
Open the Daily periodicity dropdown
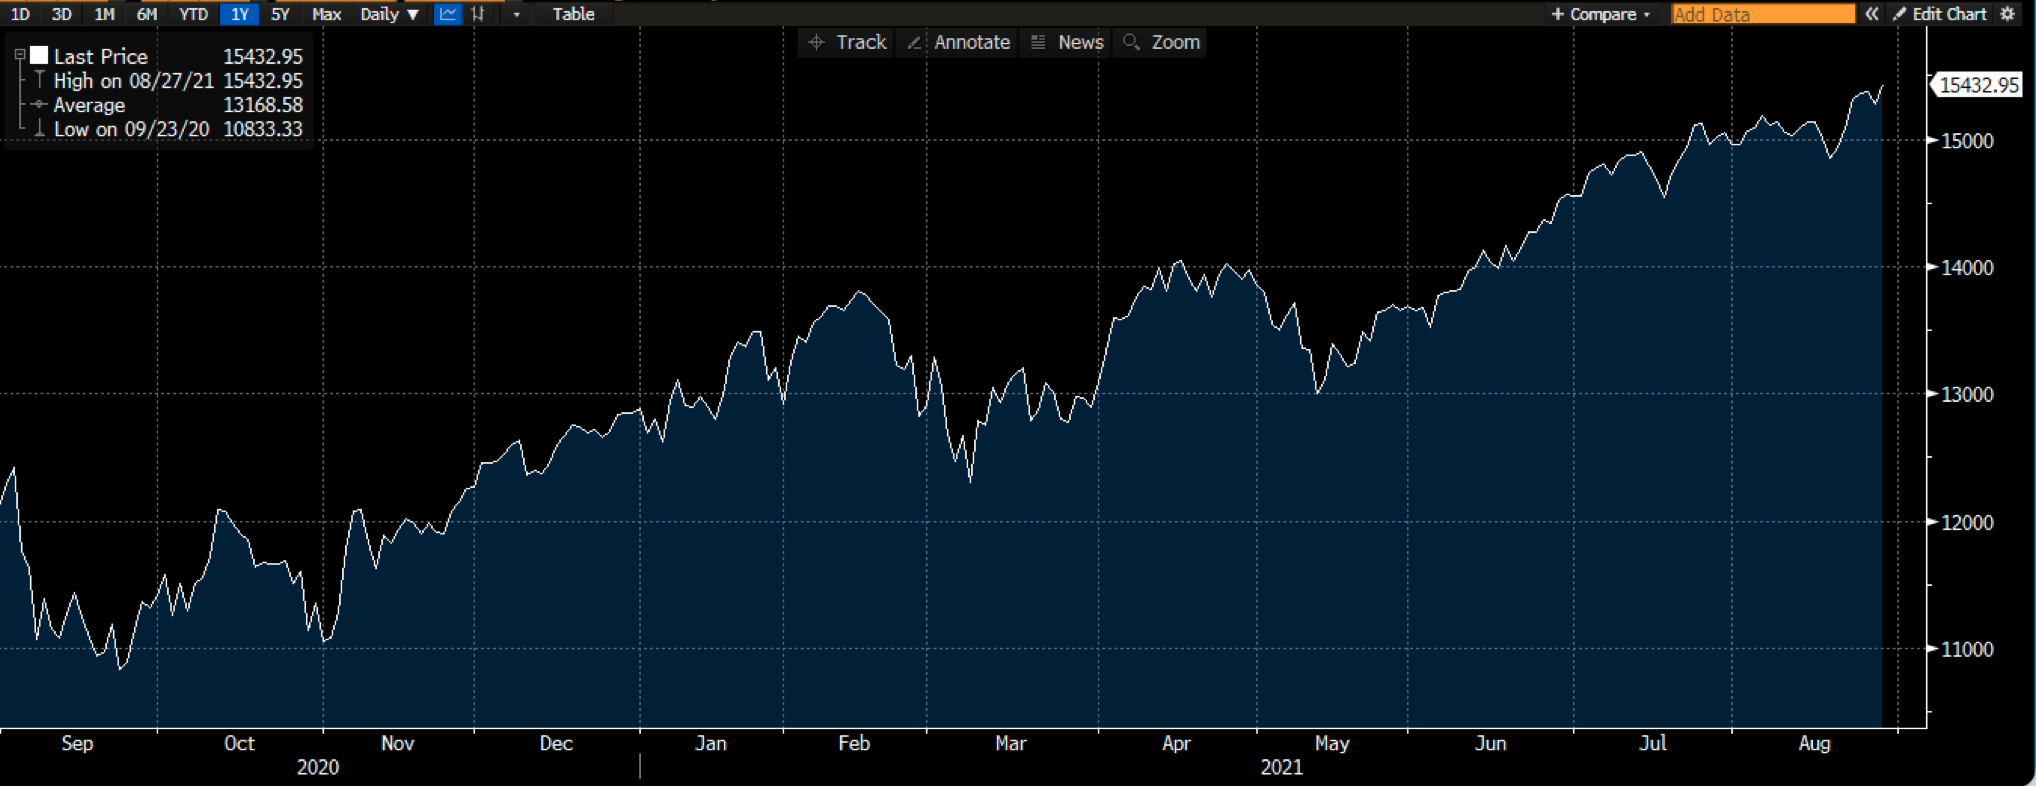pyautogui.click(x=389, y=14)
